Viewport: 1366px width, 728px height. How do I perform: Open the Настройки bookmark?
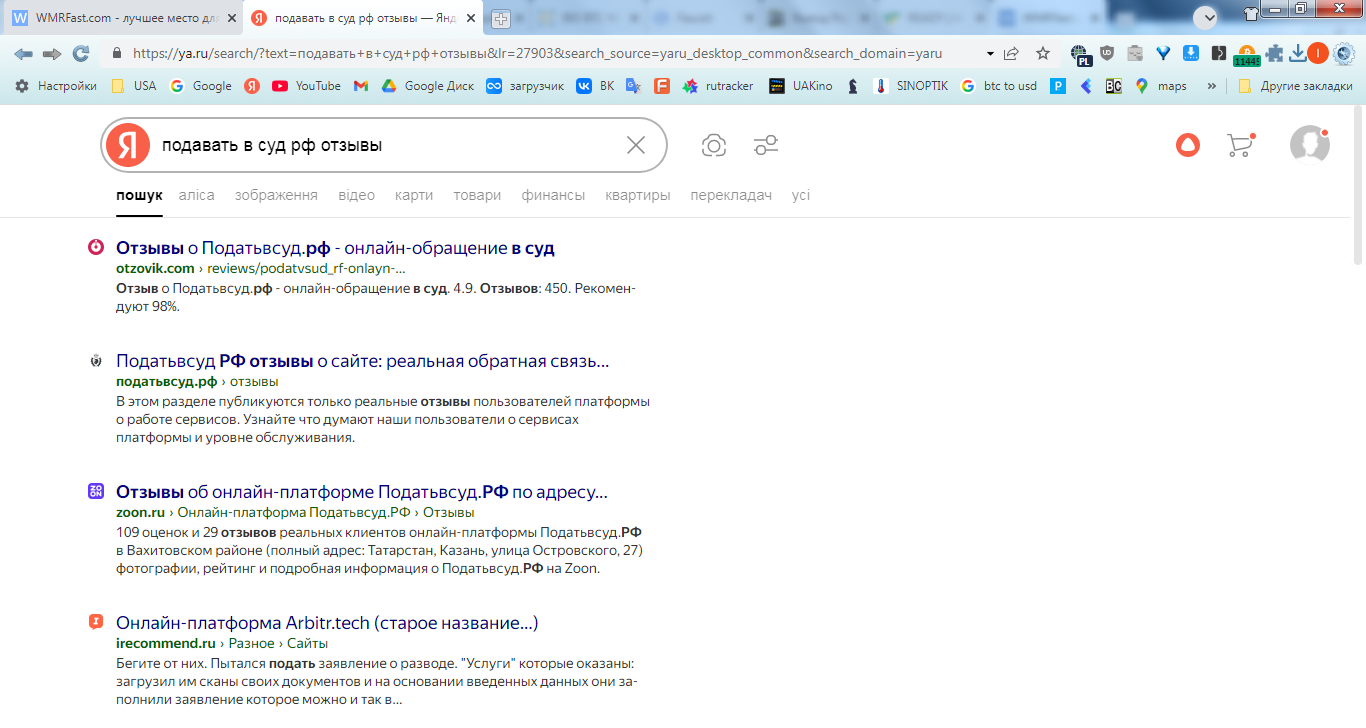pos(56,86)
